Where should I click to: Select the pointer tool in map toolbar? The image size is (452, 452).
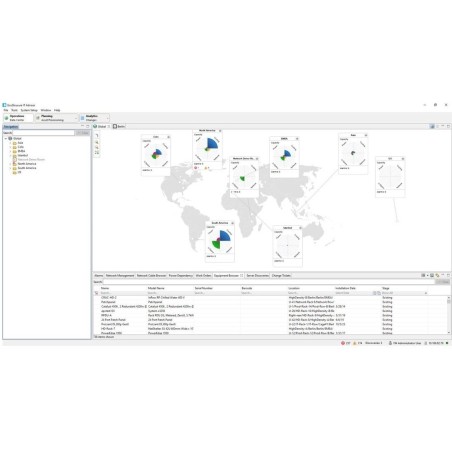coord(97,136)
